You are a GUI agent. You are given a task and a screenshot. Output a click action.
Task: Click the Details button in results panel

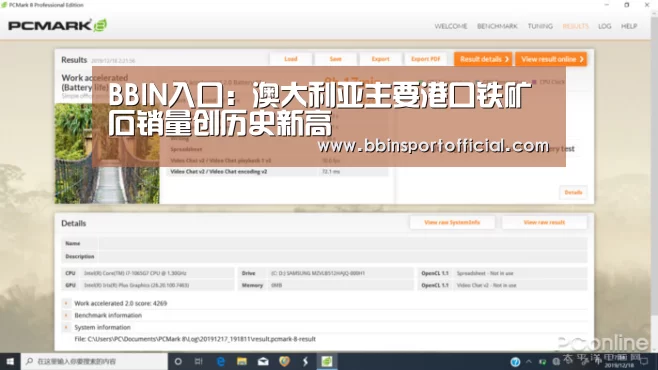pos(573,192)
